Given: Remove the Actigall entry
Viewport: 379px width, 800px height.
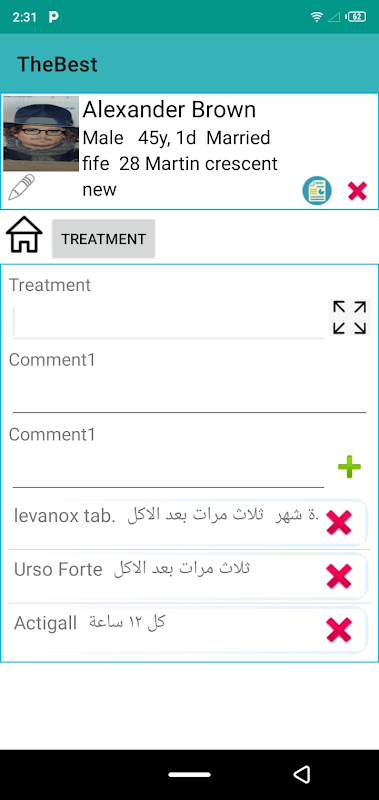Looking at the screenshot, I should tap(339, 630).
